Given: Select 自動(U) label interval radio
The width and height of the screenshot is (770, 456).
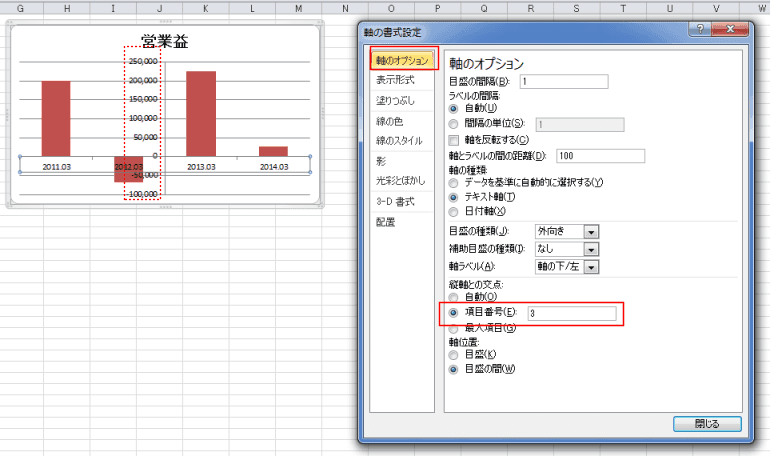Looking at the screenshot, I should click(453, 108).
